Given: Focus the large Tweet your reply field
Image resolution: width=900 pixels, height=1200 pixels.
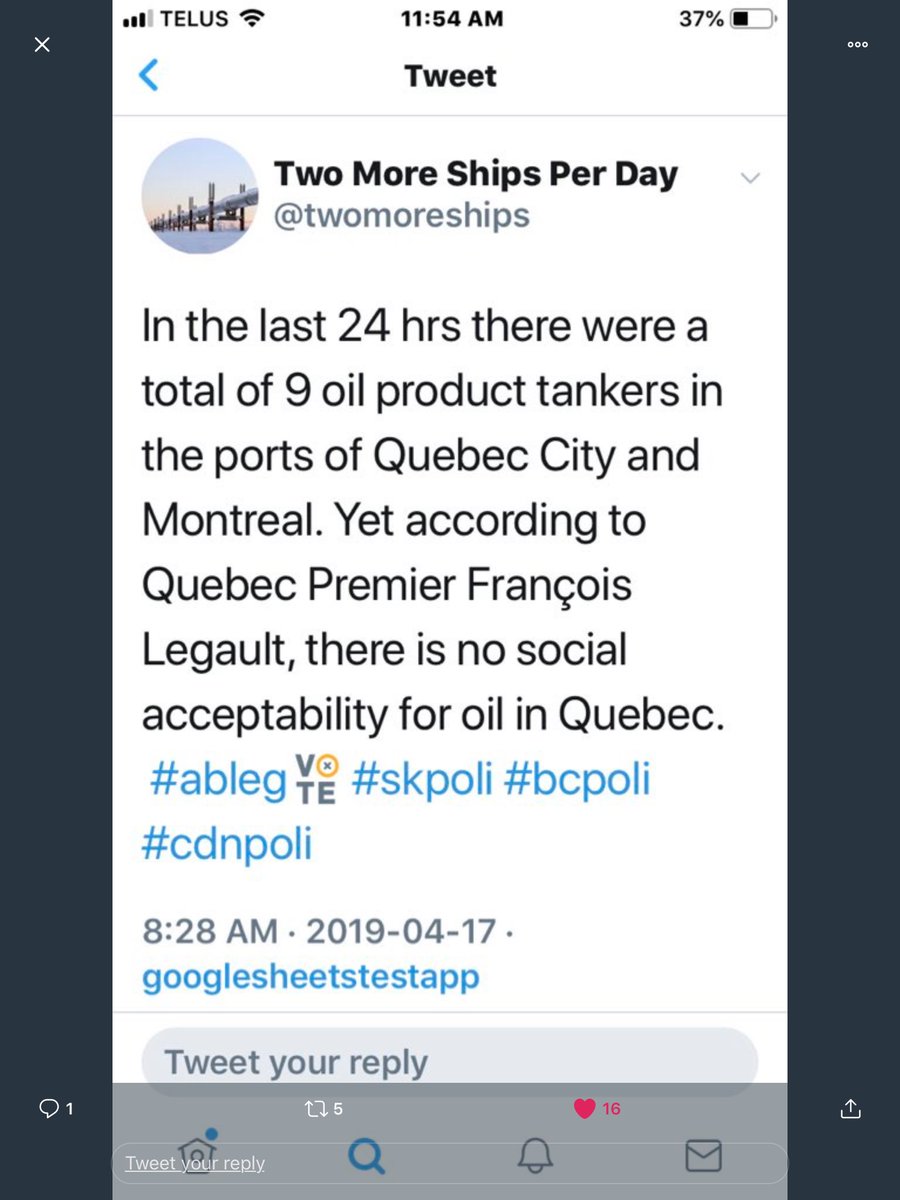Looking at the screenshot, I should pos(449,1061).
